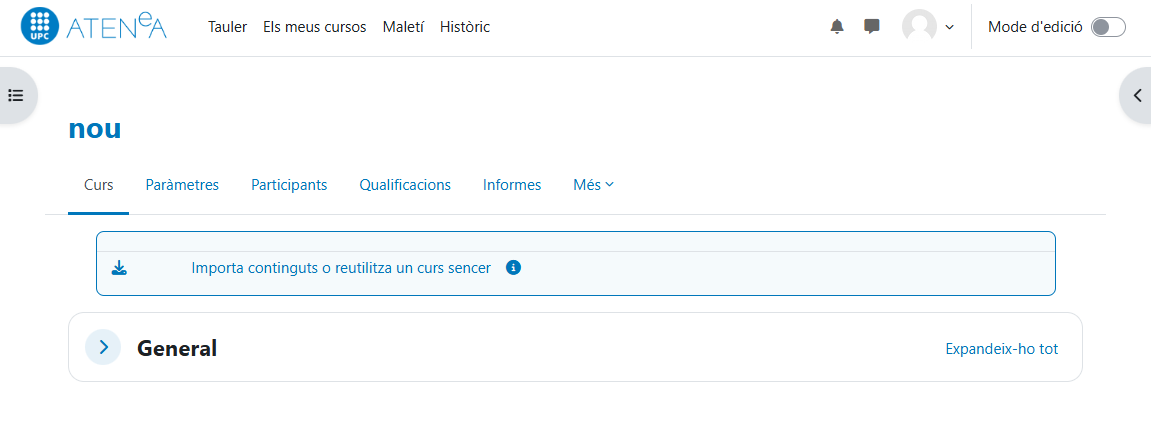Click the Expandeix-ho tot link
This screenshot has width=1151, height=446.
pyautogui.click(x=1001, y=349)
